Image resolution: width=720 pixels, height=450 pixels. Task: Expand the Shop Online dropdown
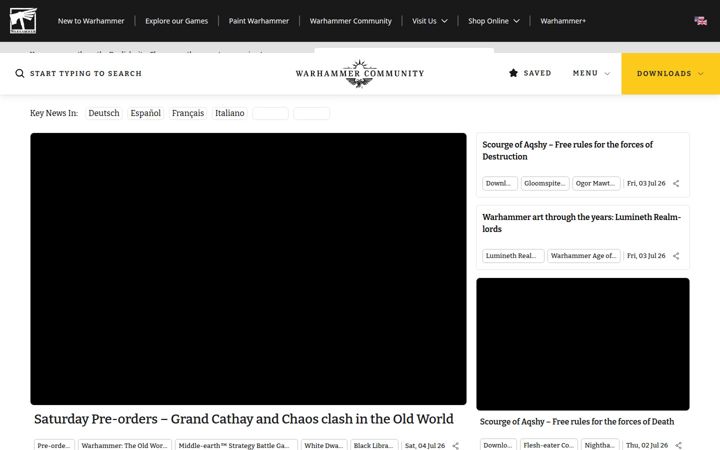pos(494,21)
